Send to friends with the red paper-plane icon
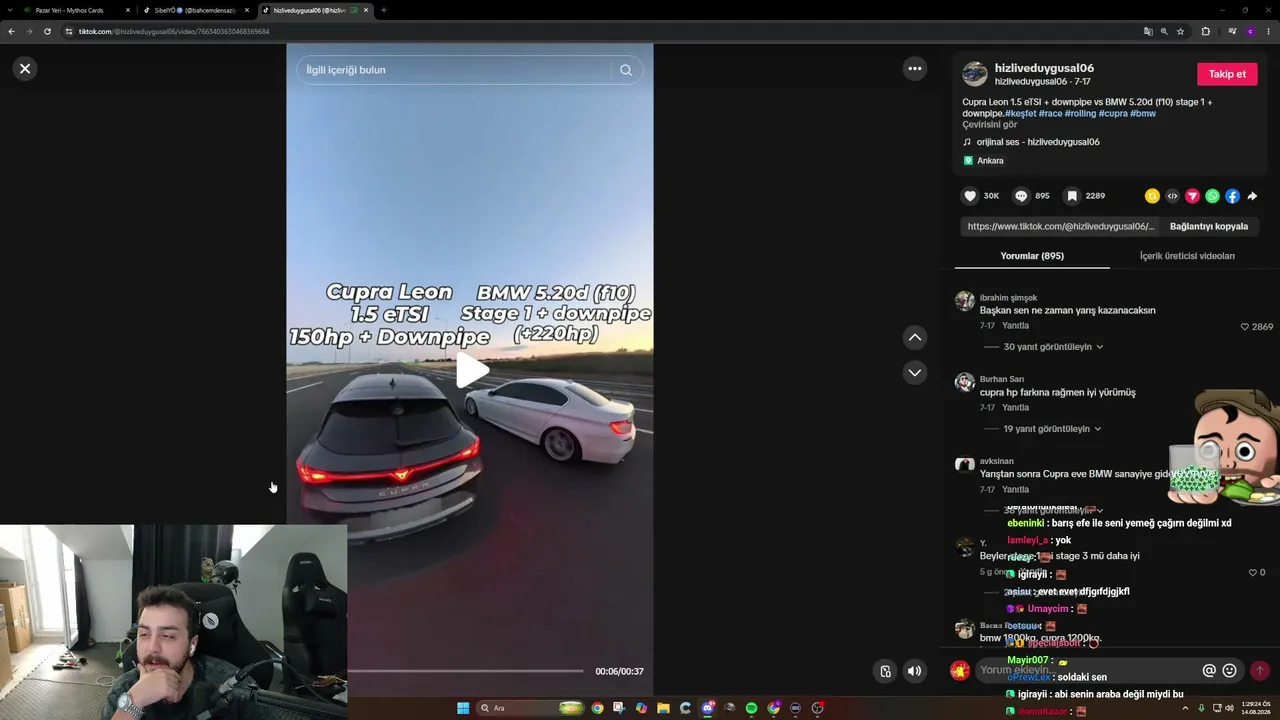1280x720 pixels. (x=1192, y=196)
